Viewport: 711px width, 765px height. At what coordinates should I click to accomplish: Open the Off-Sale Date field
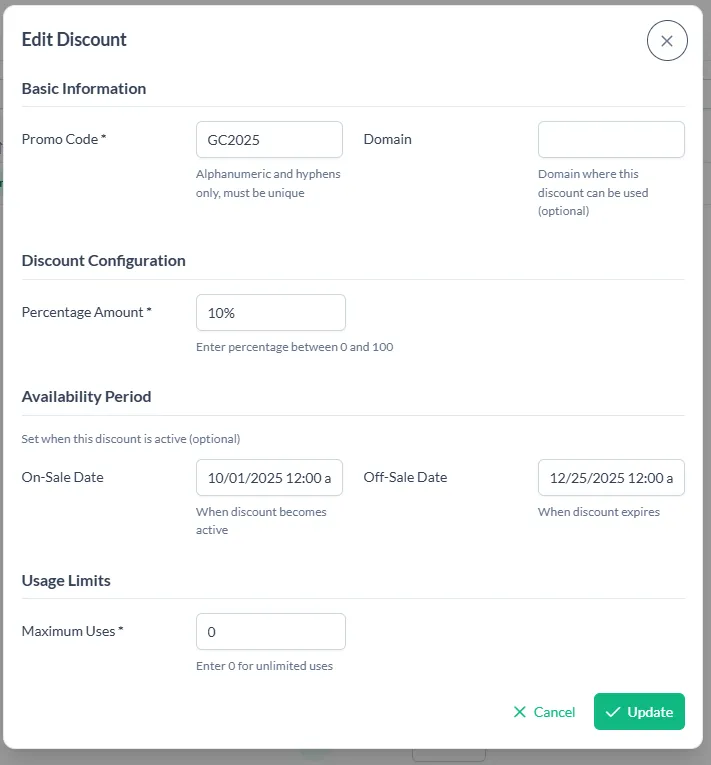coord(611,477)
